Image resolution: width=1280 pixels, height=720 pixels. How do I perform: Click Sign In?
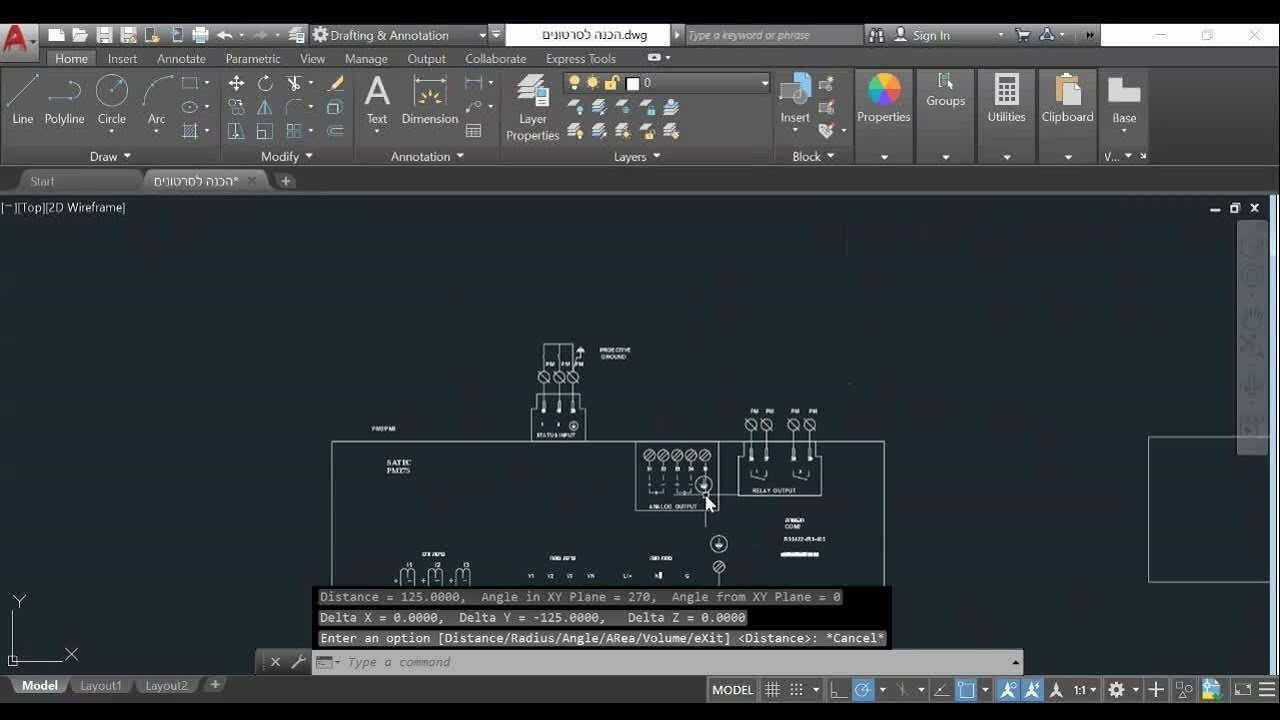point(931,35)
